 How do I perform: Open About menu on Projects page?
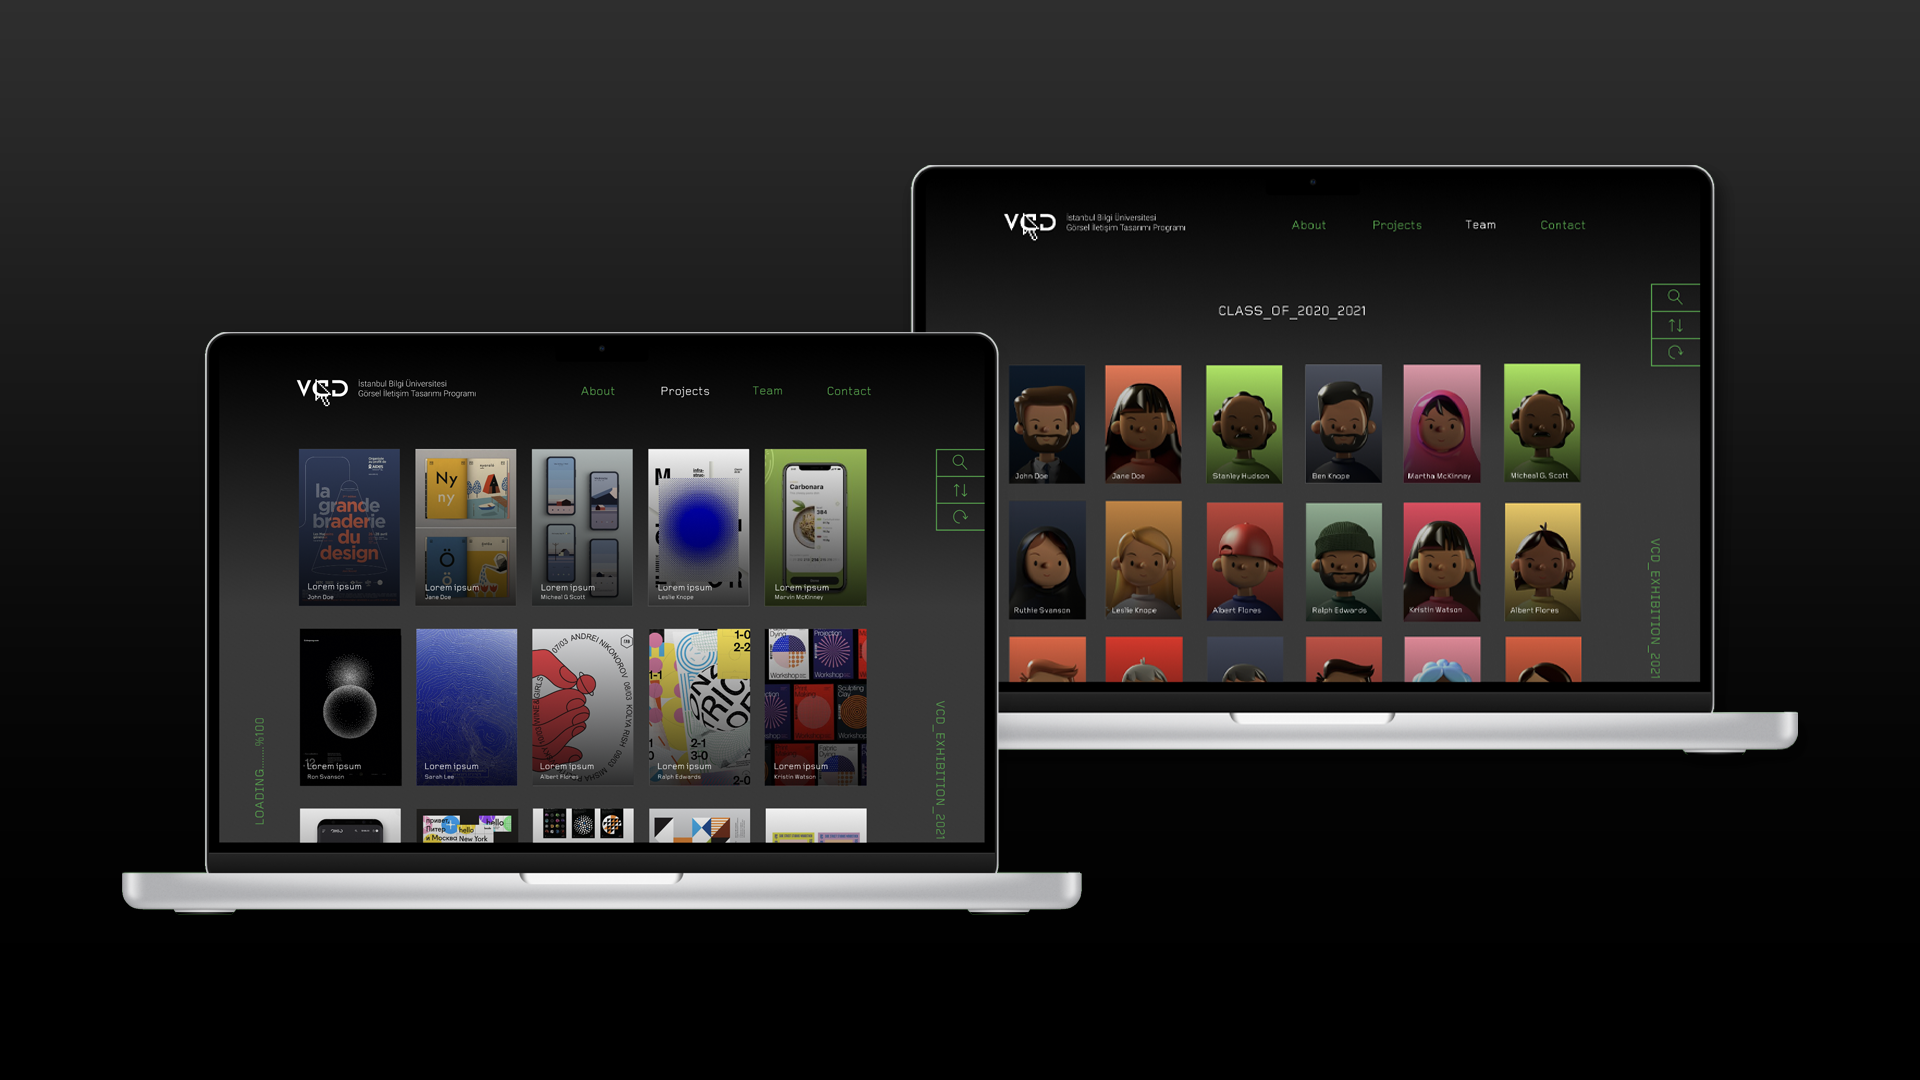point(598,391)
